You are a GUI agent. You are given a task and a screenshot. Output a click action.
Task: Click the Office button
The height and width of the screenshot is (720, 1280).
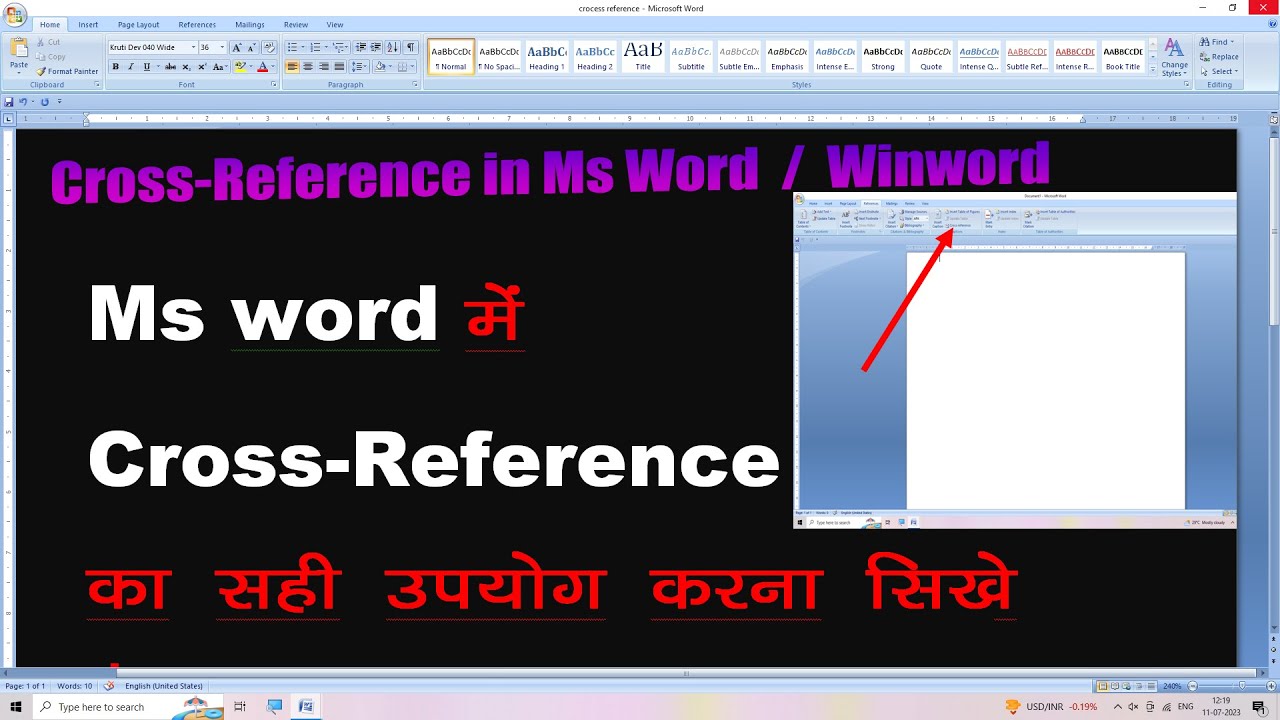14,14
